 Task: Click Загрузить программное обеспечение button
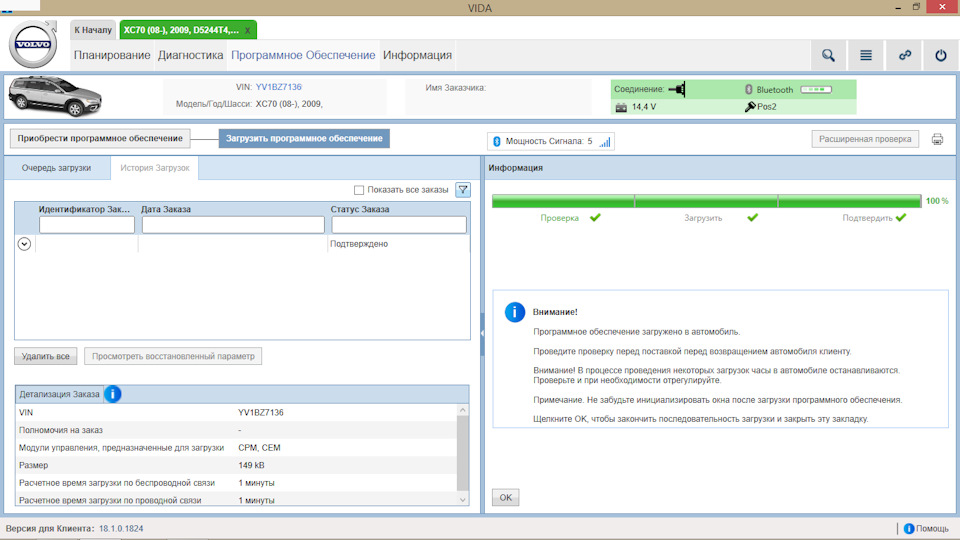point(304,138)
